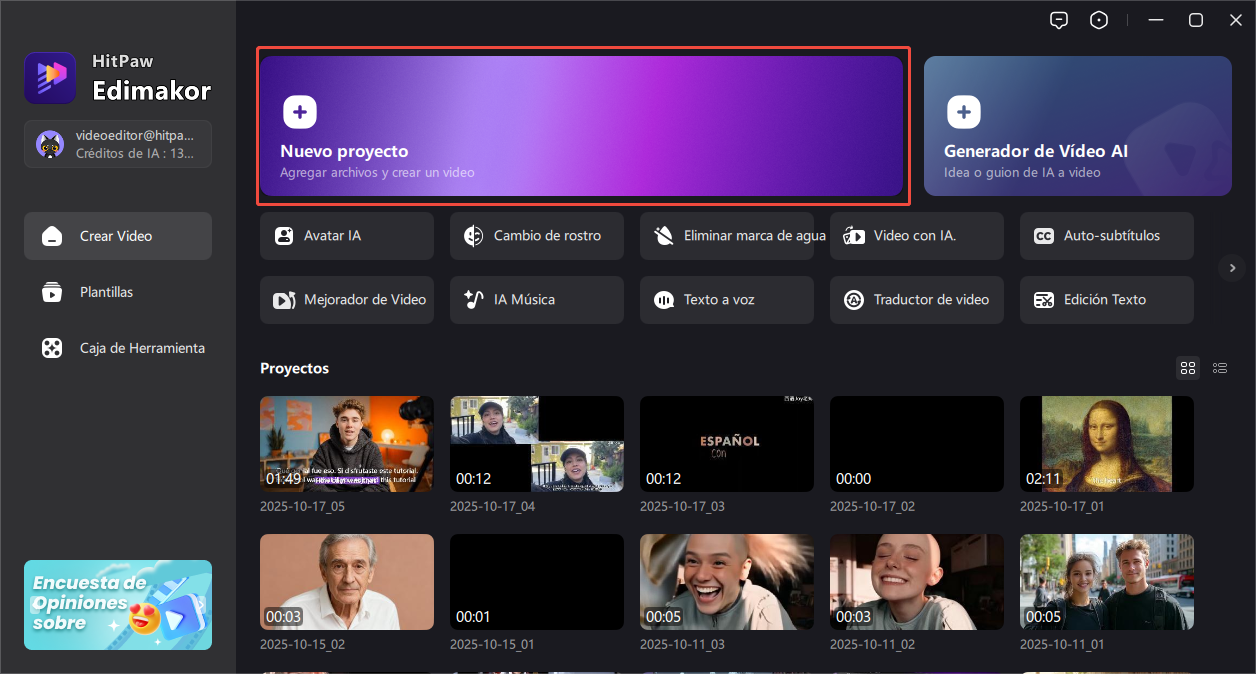
Task: Enable grid view for projects
Action: (x=1188, y=368)
